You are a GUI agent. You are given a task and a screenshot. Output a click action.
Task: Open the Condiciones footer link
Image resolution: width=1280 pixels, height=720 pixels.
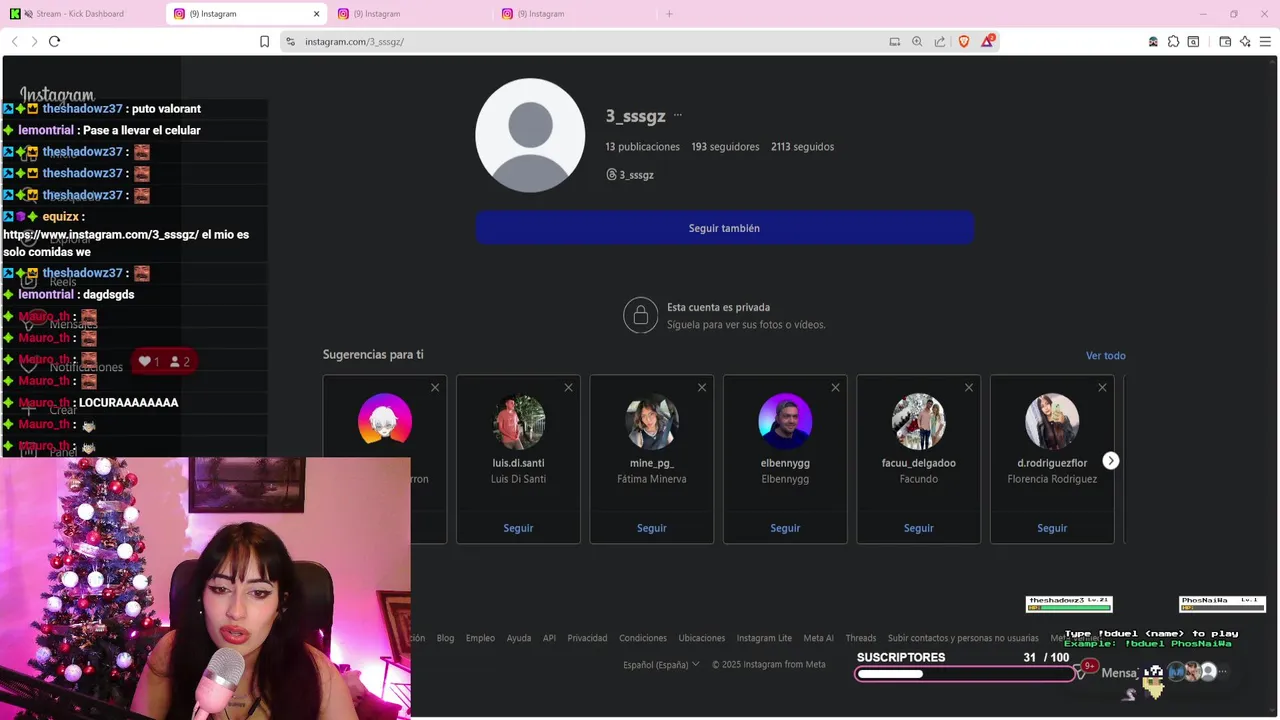pyautogui.click(x=643, y=638)
